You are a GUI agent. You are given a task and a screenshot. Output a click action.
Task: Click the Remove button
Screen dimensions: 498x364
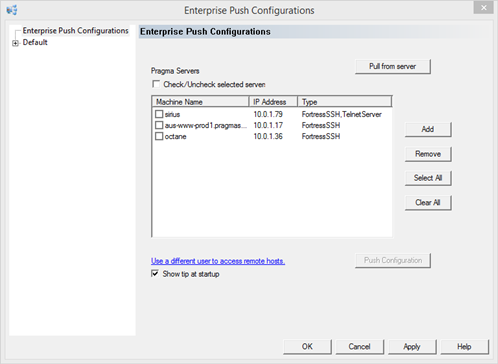(428, 154)
